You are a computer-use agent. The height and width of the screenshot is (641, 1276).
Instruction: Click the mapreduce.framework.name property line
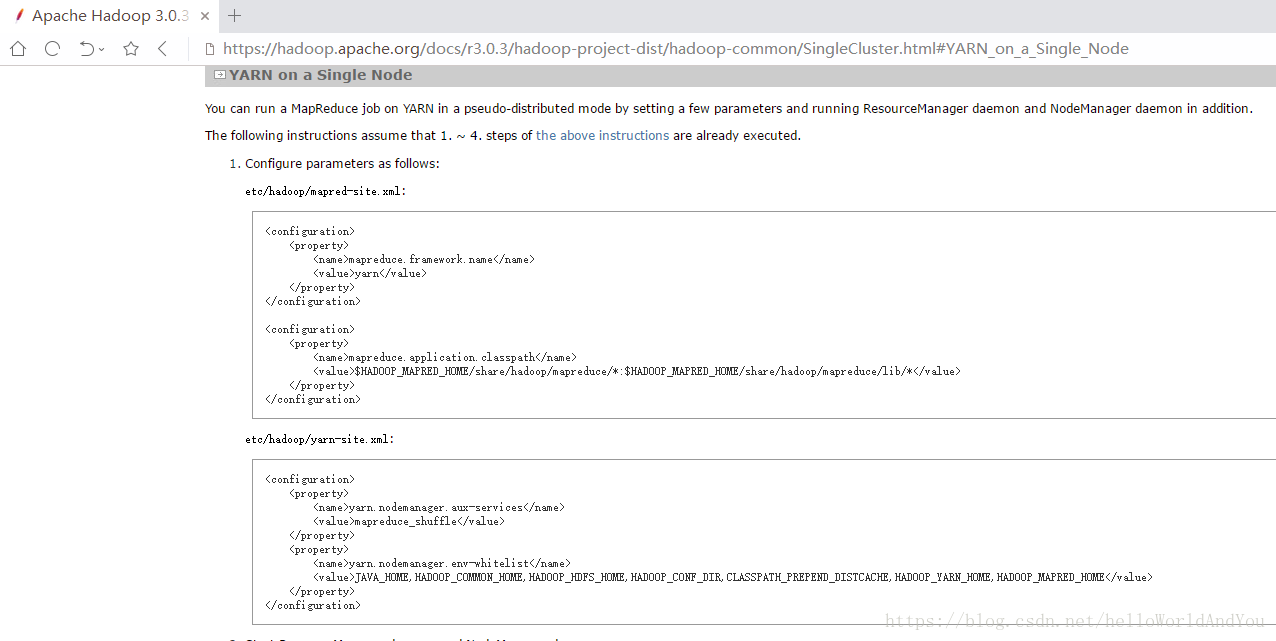pyautogui.click(x=424, y=259)
